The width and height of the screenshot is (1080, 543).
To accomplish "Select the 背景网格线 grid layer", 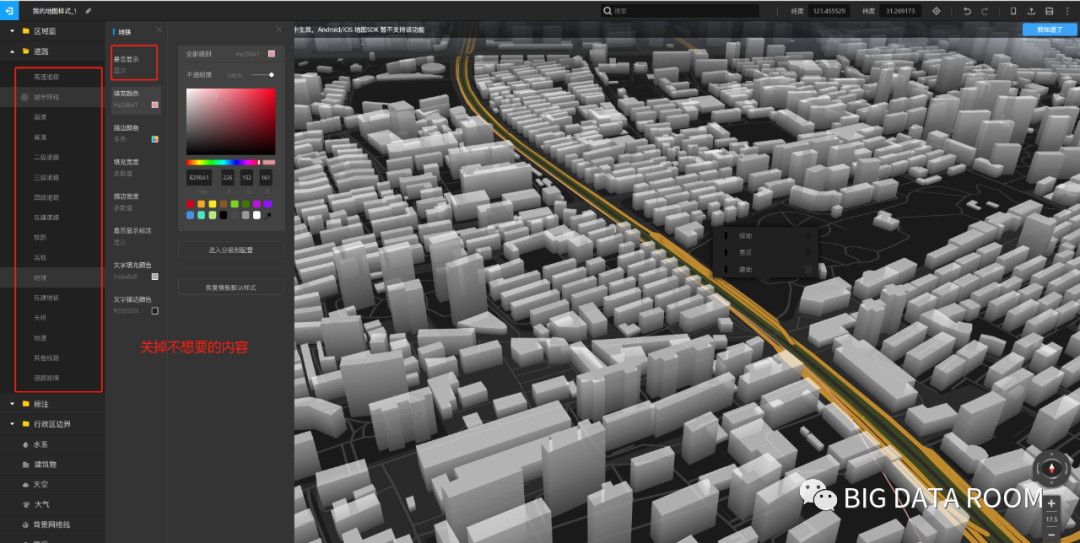I will click(52, 524).
